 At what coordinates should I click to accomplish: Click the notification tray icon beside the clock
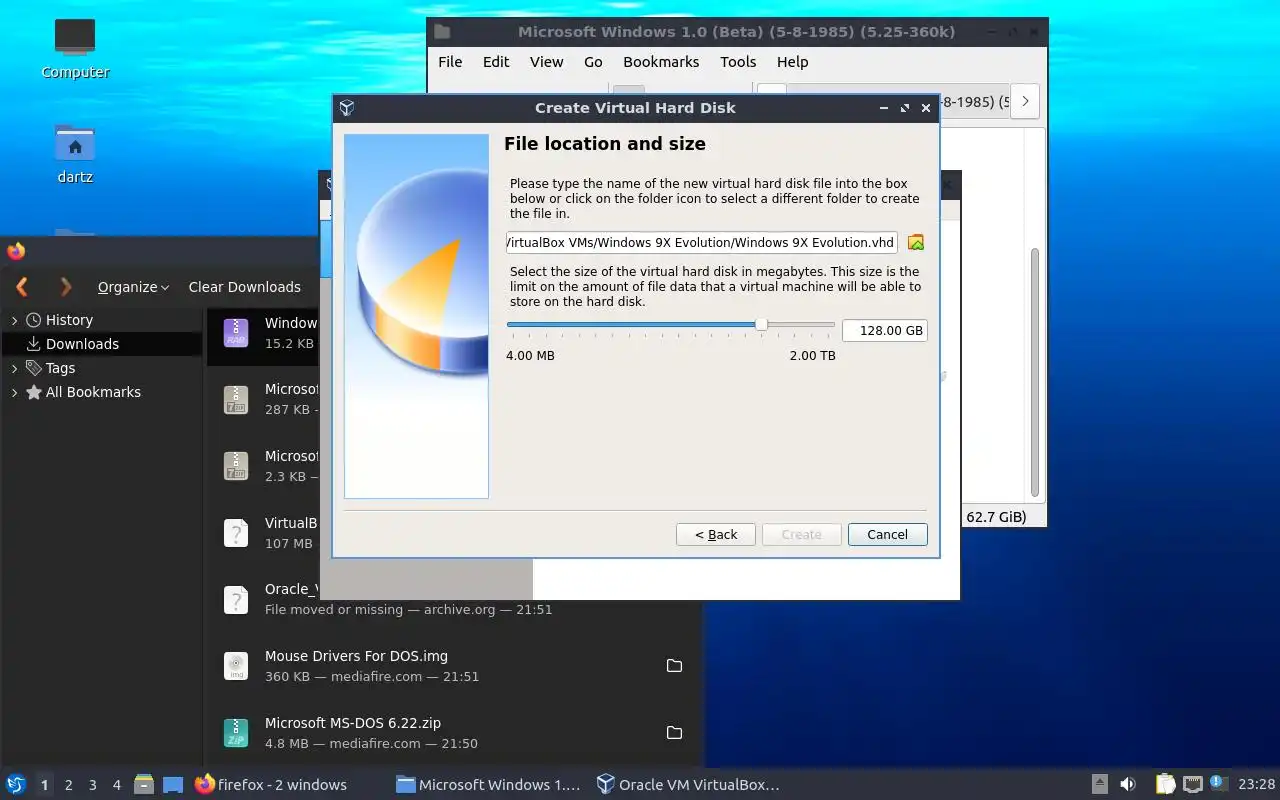click(1218, 783)
